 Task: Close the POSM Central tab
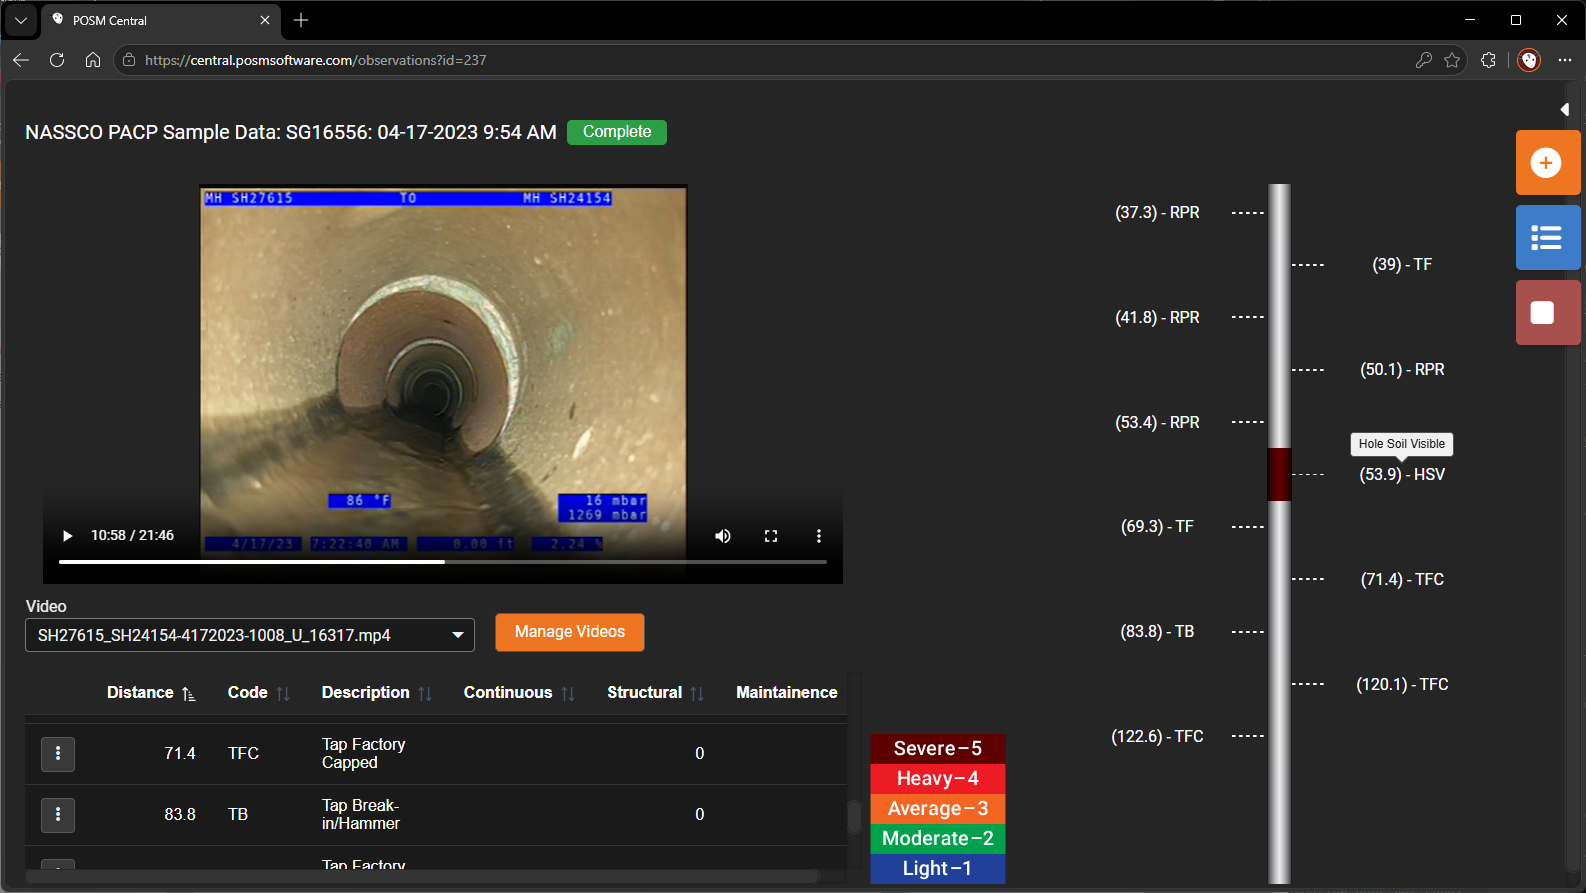265,20
